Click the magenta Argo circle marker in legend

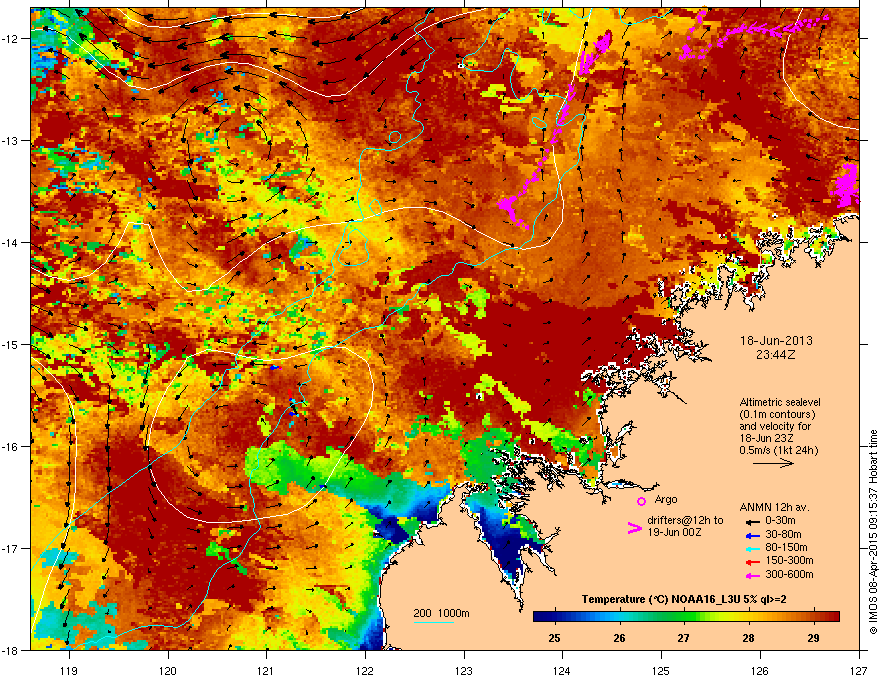(x=641, y=501)
